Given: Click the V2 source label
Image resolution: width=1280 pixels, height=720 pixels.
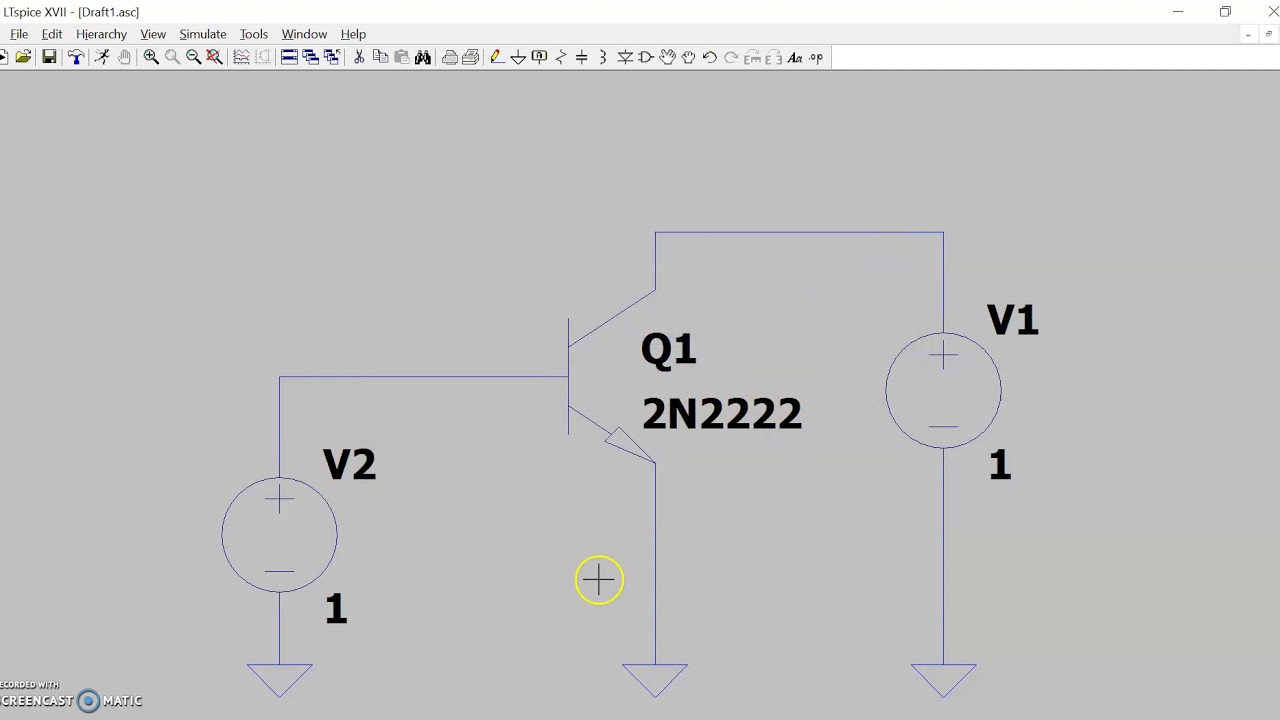Looking at the screenshot, I should pos(349,464).
